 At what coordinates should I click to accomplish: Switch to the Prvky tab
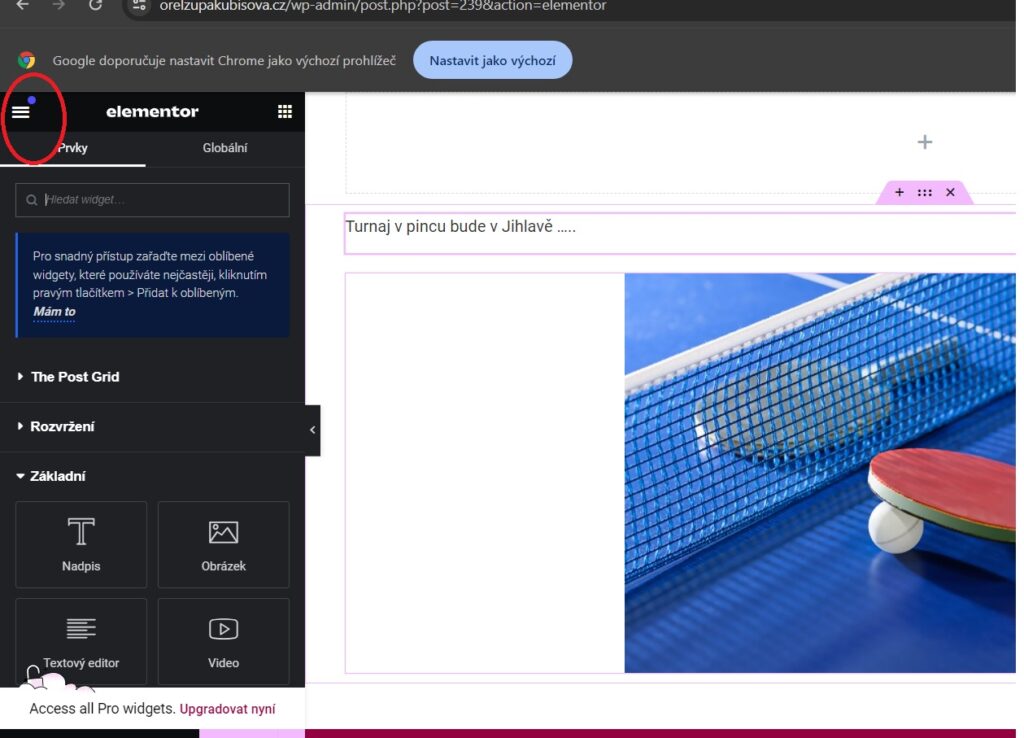pos(72,148)
